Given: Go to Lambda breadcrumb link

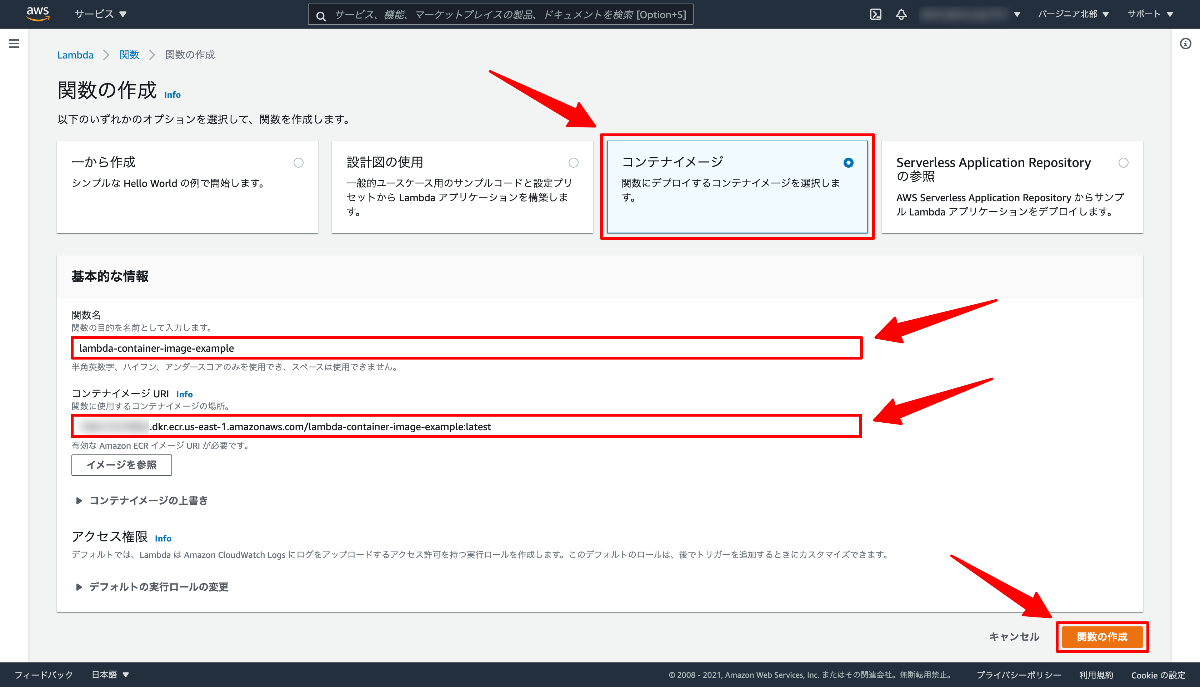Looking at the screenshot, I should point(75,54).
